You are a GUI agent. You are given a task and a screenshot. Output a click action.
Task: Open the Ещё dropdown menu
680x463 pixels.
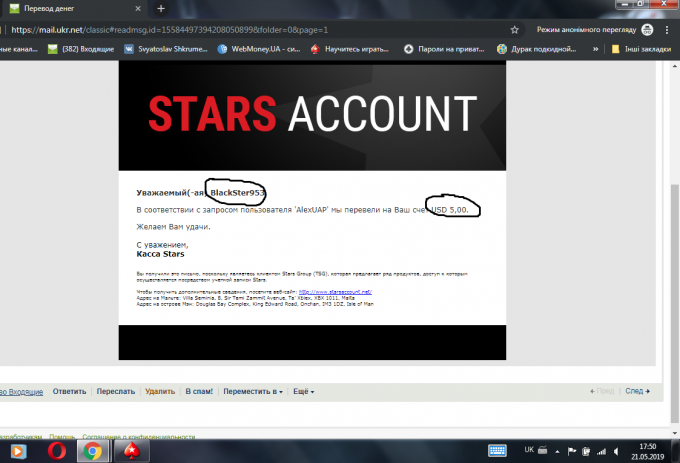click(304, 391)
